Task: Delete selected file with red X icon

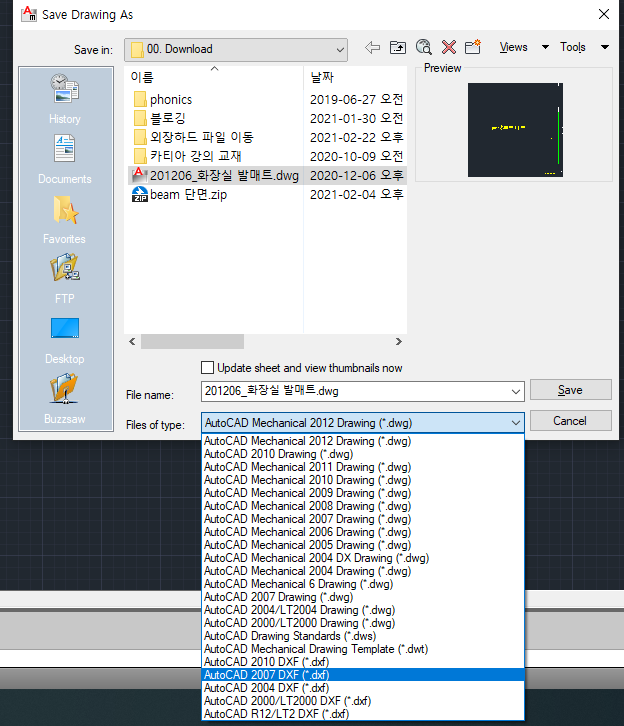Action: (449, 47)
